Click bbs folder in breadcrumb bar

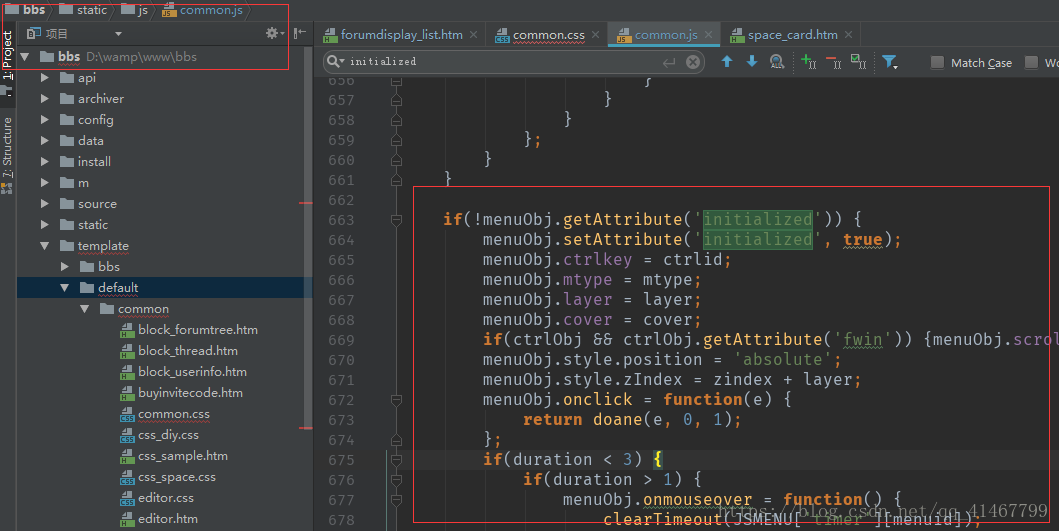pyautogui.click(x=26, y=9)
